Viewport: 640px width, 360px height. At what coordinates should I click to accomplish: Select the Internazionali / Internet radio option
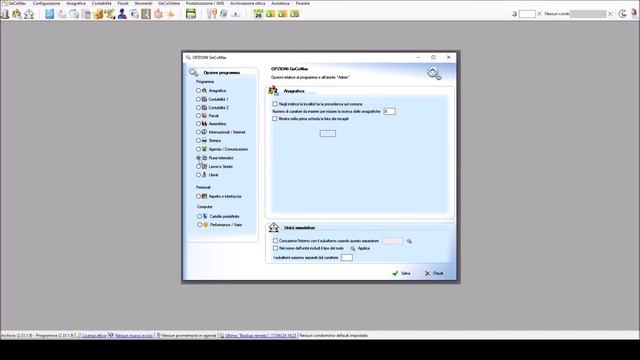tap(198, 132)
